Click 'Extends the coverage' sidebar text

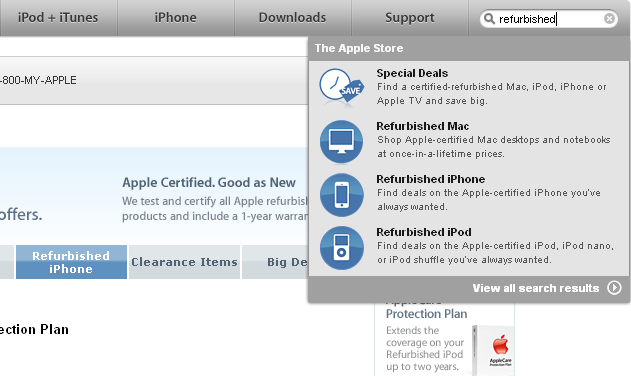coord(425,349)
